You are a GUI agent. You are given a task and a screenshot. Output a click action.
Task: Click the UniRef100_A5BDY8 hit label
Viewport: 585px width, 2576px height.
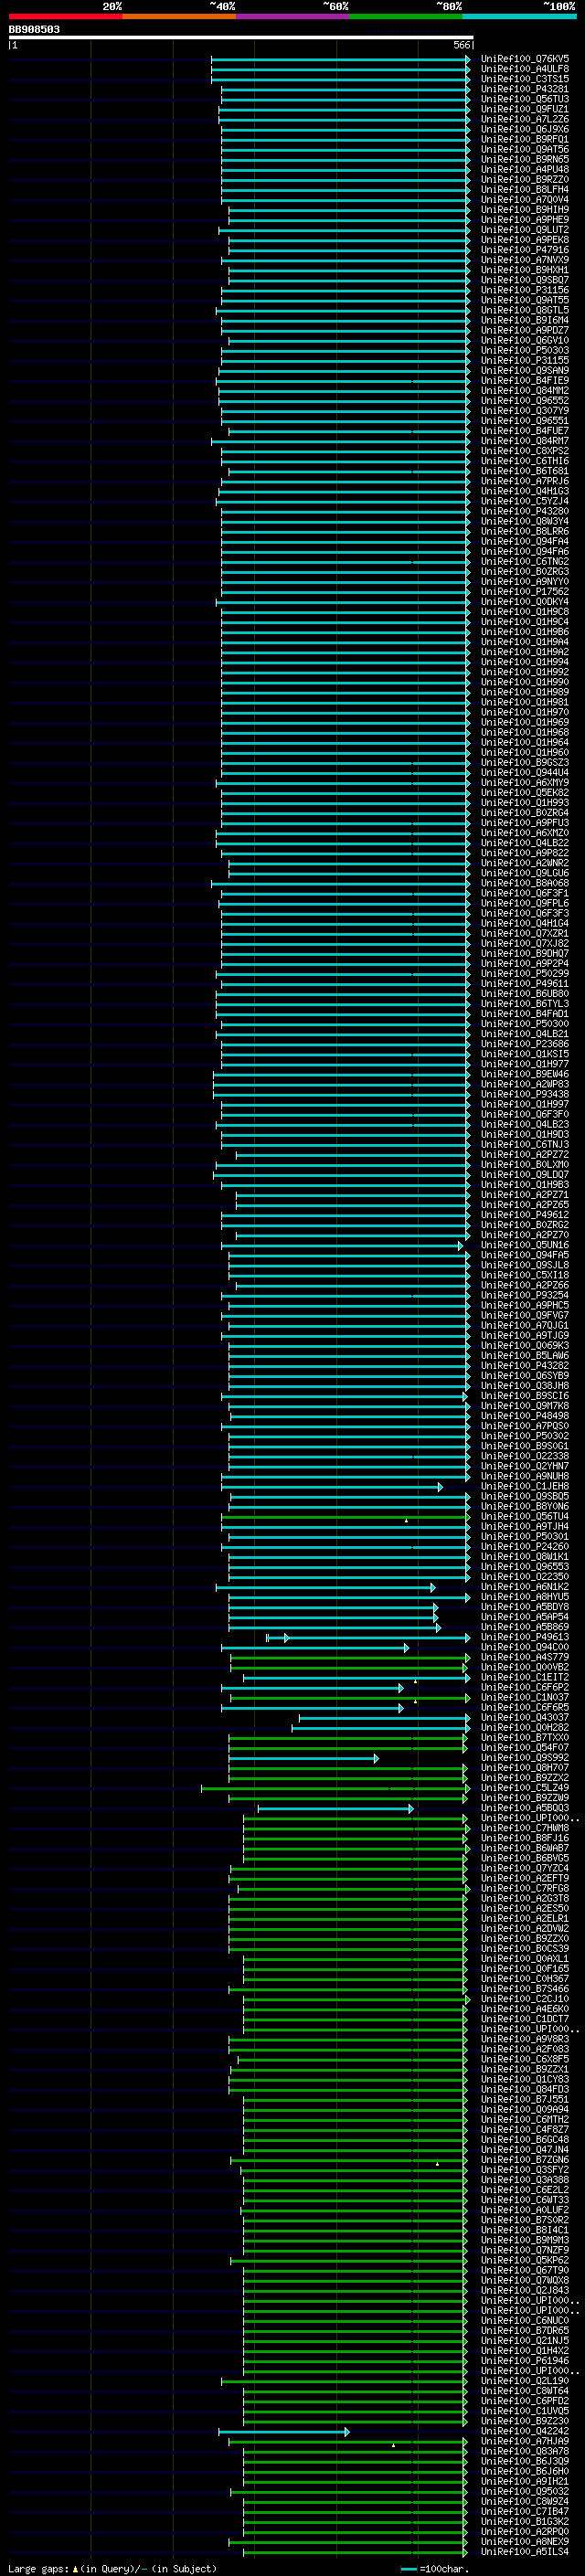point(525,1607)
